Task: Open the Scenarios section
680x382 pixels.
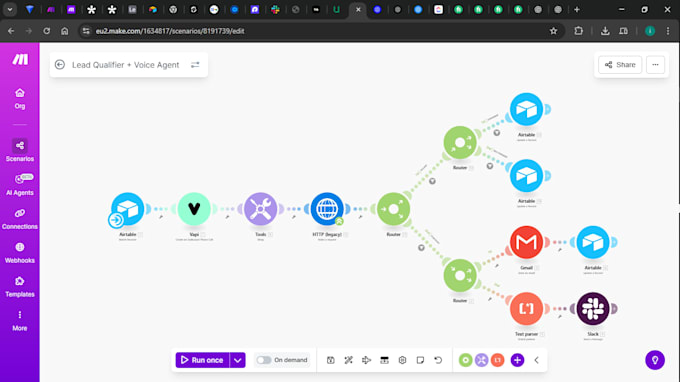Action: click(x=20, y=150)
